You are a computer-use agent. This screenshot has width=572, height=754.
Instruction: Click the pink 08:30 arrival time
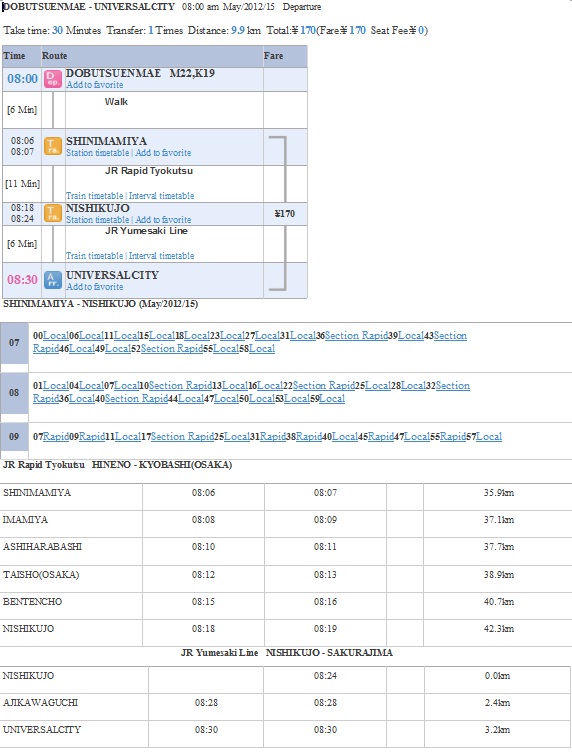(x=22, y=279)
